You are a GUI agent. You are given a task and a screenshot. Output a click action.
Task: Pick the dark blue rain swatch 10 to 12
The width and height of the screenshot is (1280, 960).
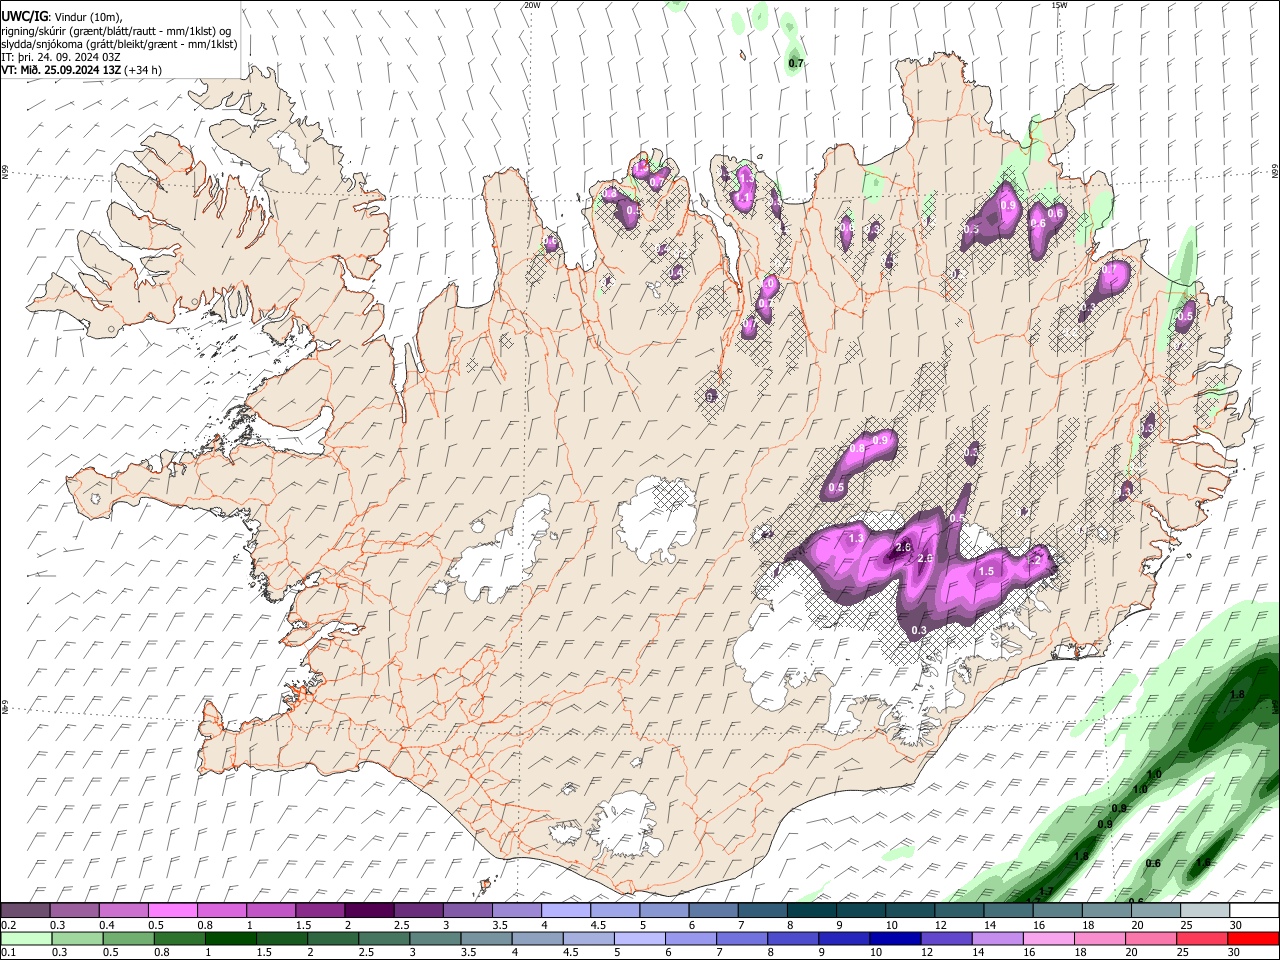click(894, 938)
